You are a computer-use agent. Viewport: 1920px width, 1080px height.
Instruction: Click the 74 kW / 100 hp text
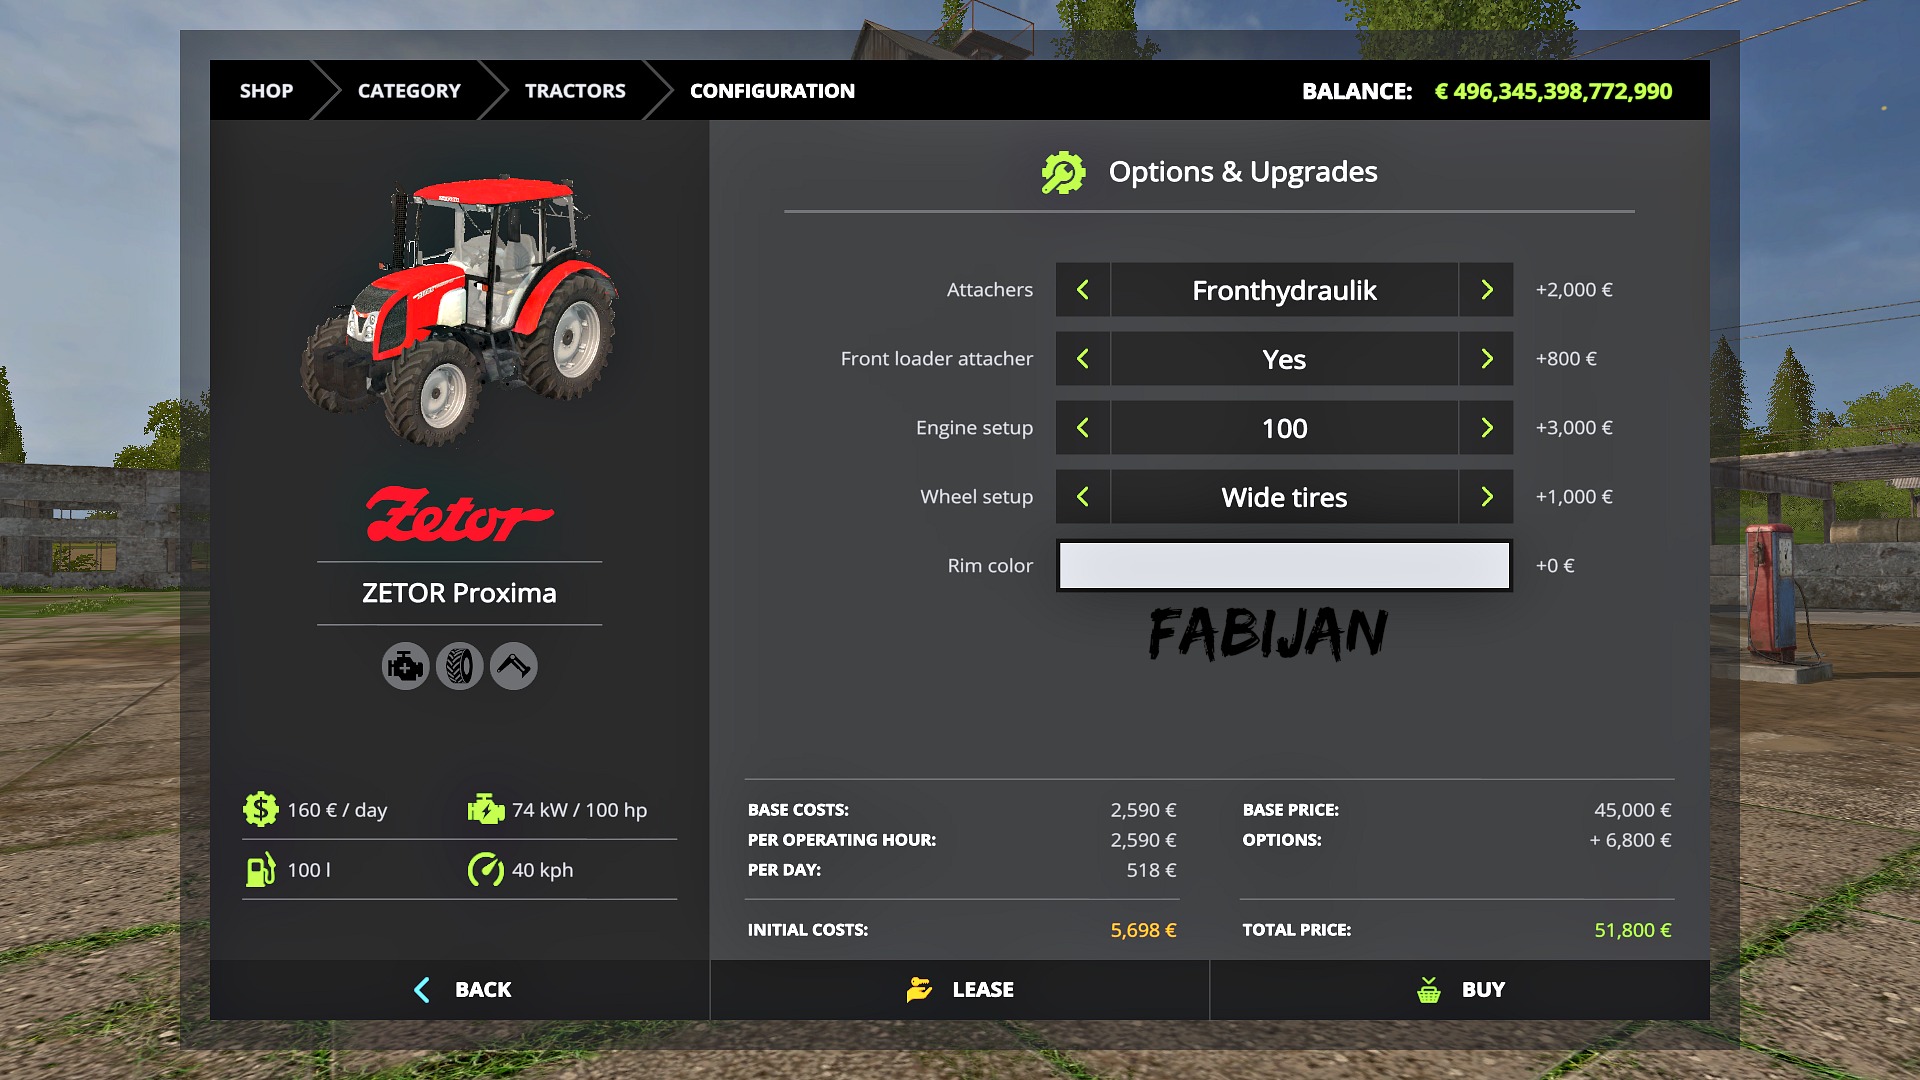(579, 810)
